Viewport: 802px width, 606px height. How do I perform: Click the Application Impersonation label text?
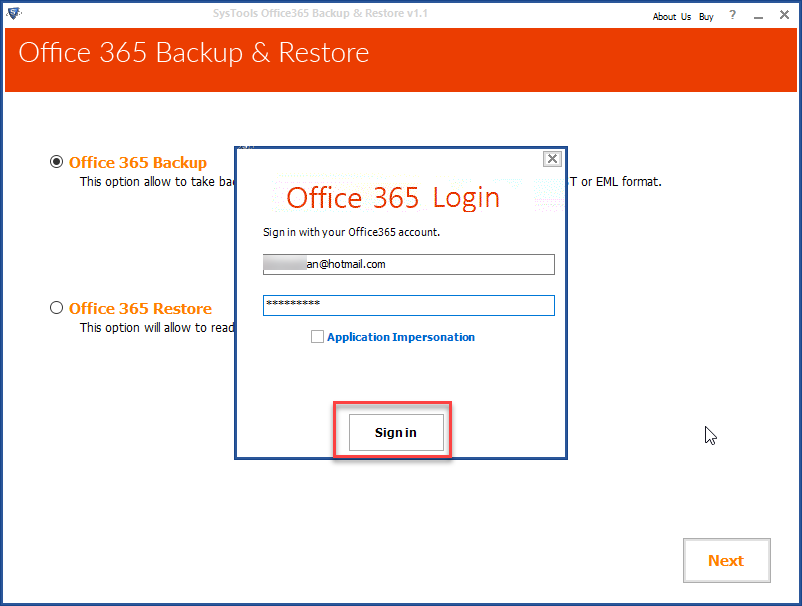click(x=401, y=337)
